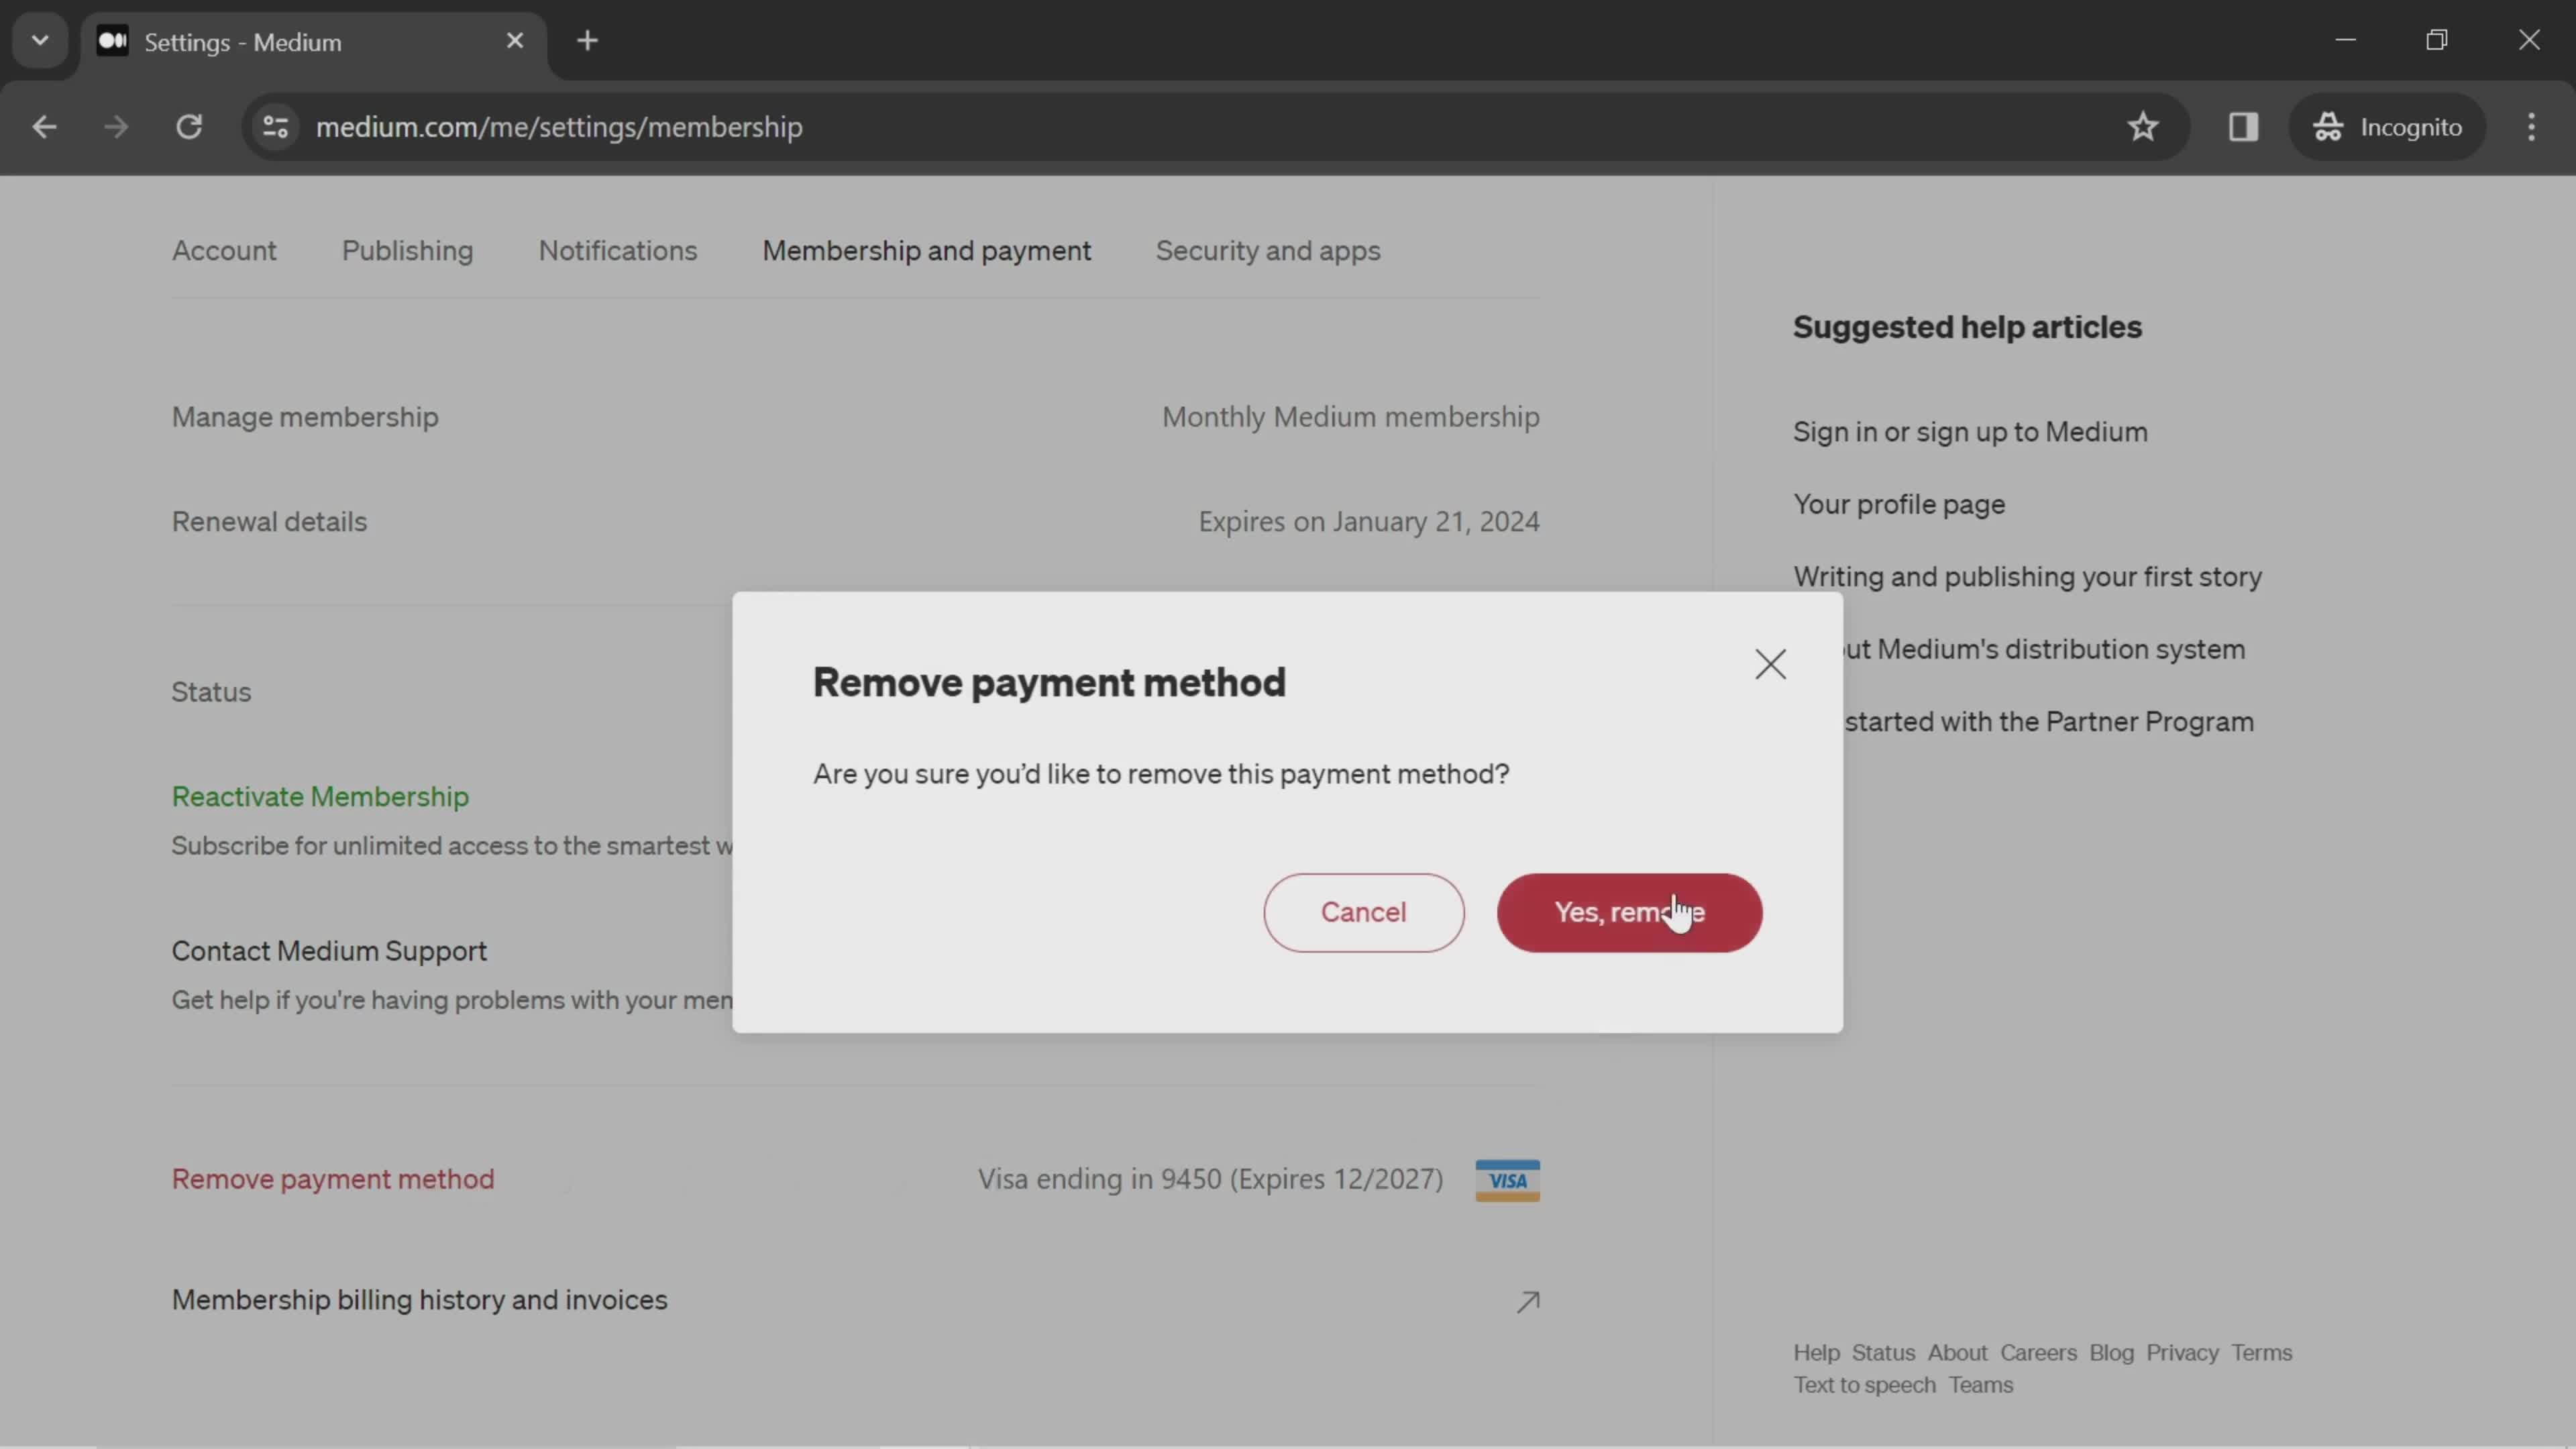
Task: Click the Visa card icon next to 9450
Action: point(1507,1177)
